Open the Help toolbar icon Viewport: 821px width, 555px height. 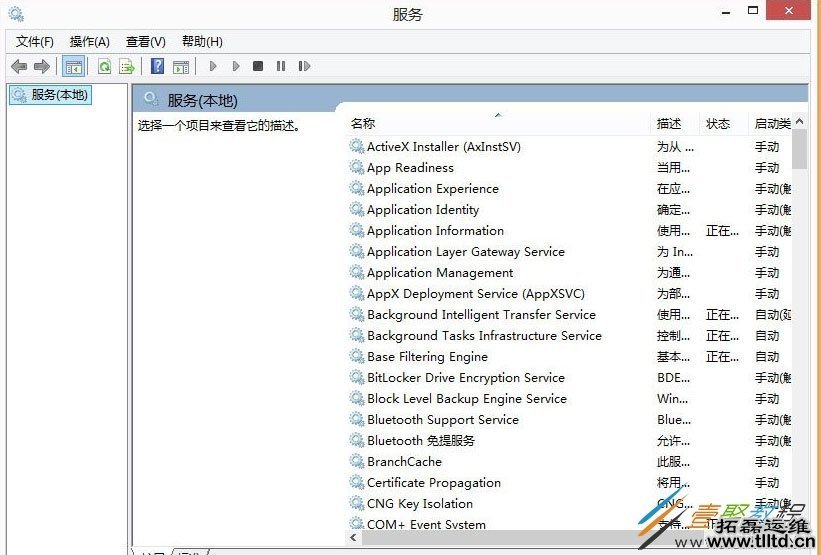157,66
